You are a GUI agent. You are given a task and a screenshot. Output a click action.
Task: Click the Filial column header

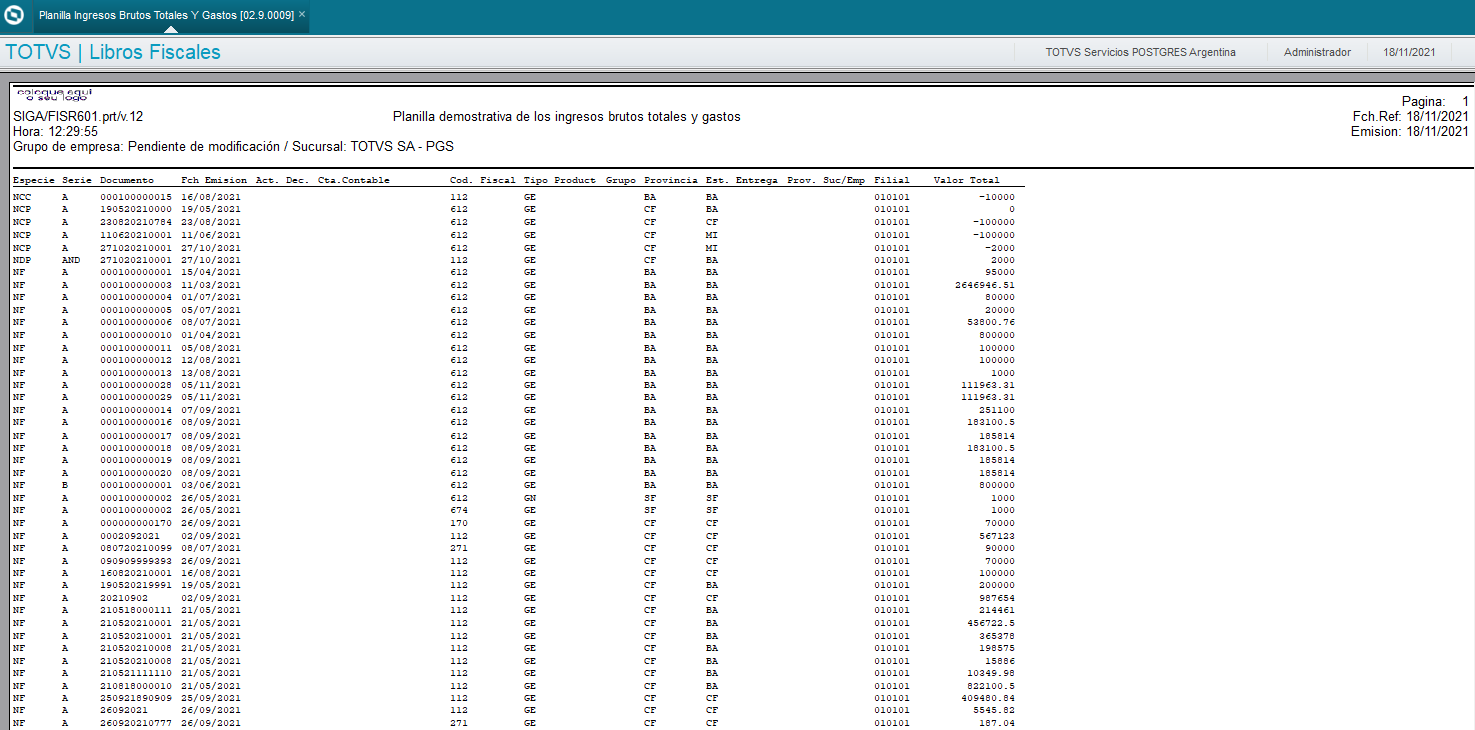tap(892, 181)
